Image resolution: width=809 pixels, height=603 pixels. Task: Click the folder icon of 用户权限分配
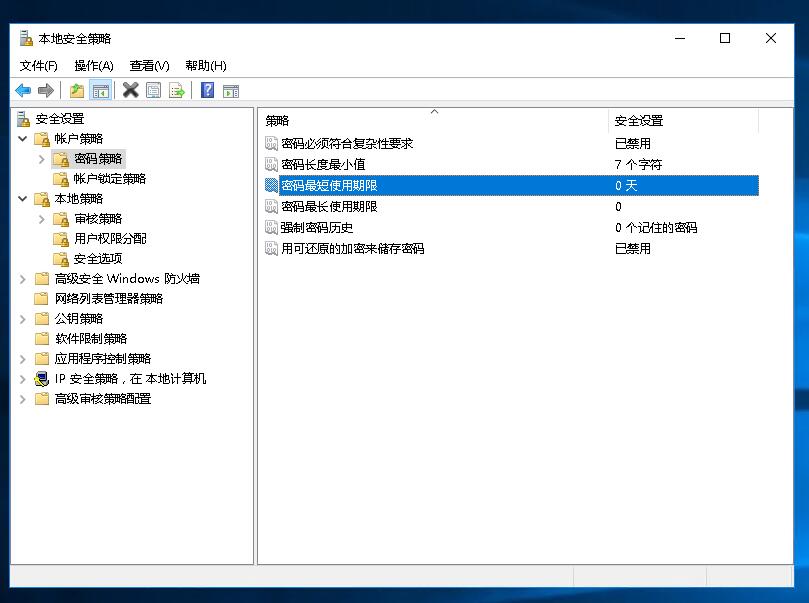[x=61, y=239]
